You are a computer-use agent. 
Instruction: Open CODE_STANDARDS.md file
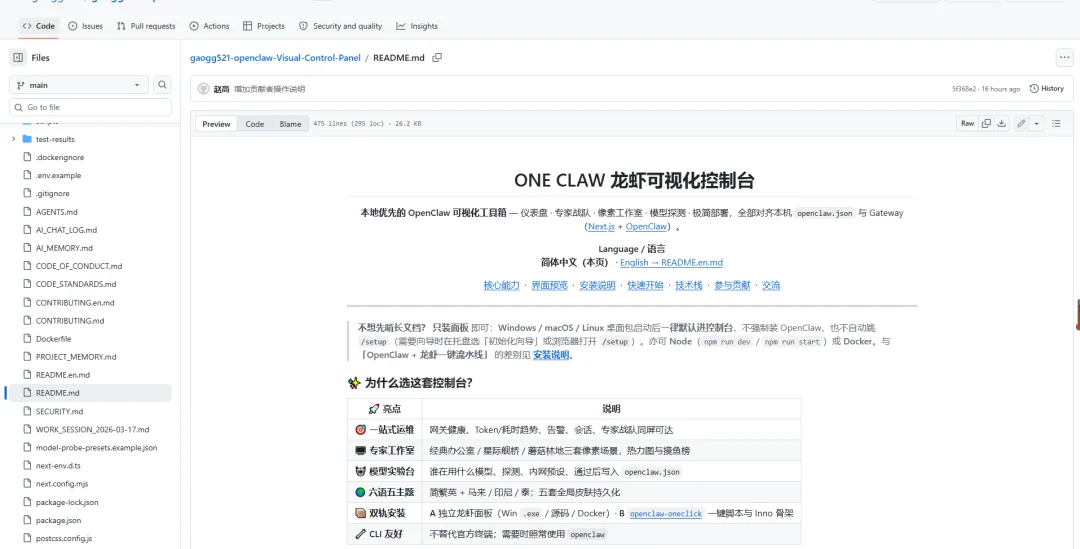point(76,284)
